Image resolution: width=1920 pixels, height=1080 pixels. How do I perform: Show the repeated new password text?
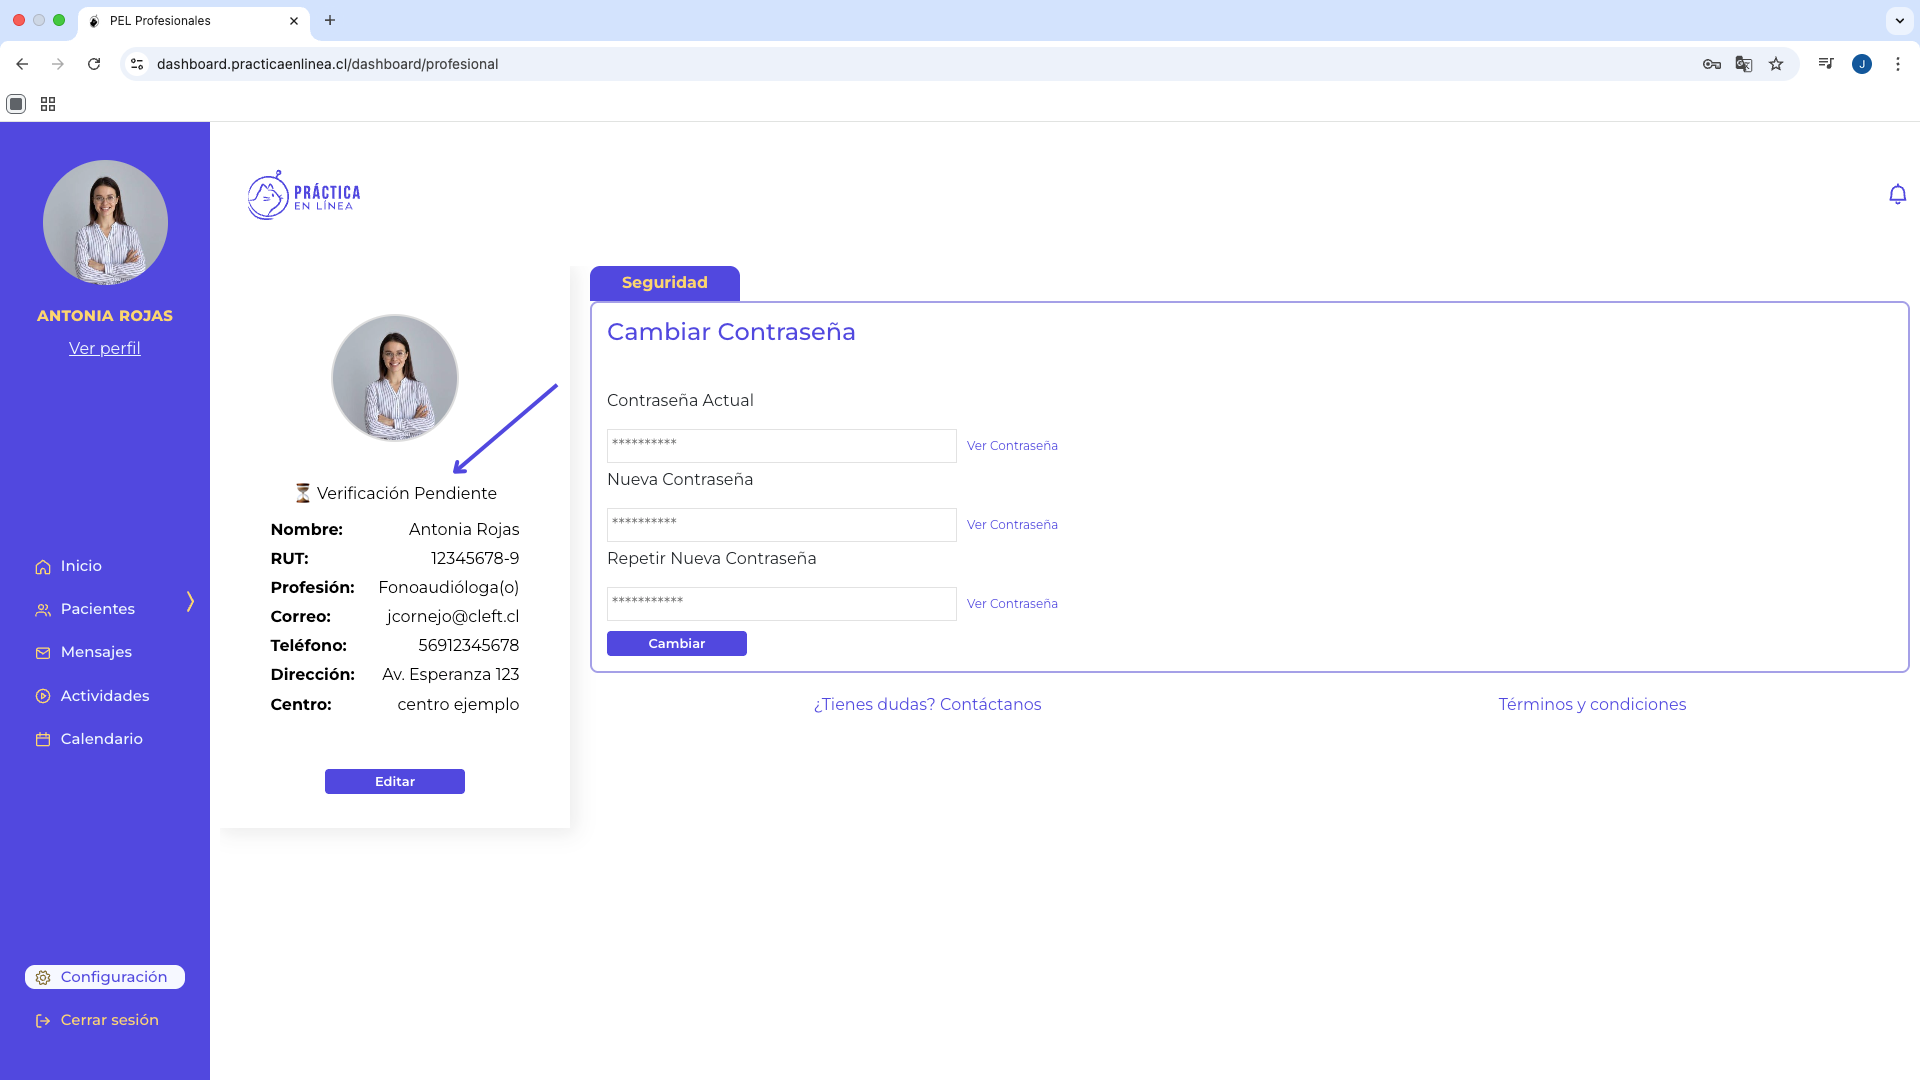1012,604
